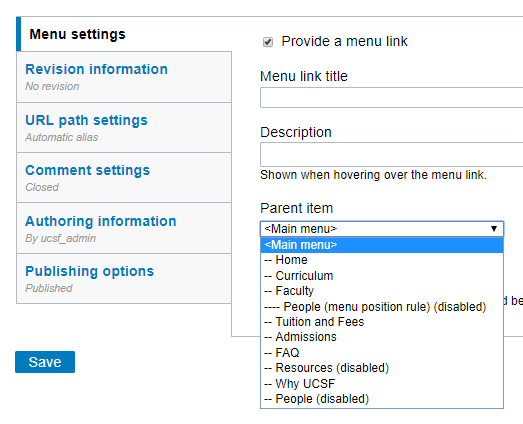
Task: Click the Save button
Action: tap(45, 362)
